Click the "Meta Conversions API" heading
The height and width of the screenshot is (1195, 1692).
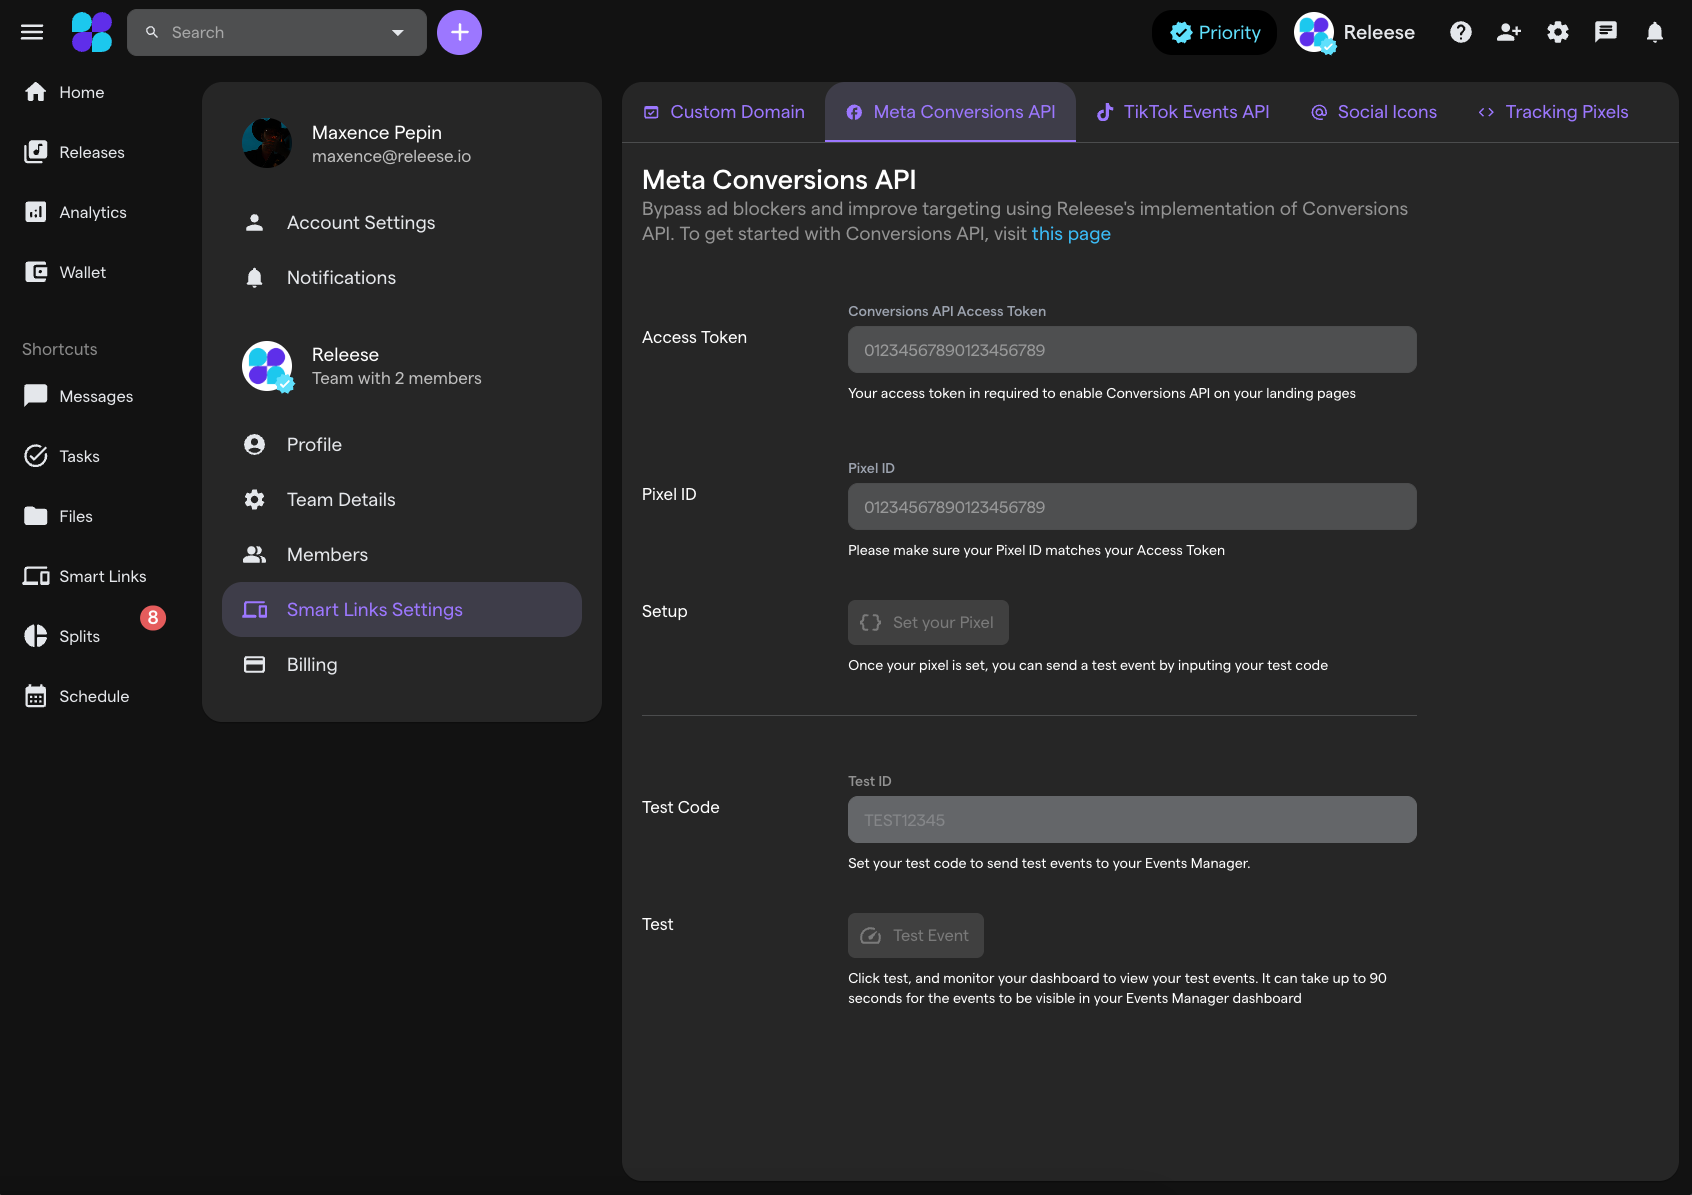point(779,179)
